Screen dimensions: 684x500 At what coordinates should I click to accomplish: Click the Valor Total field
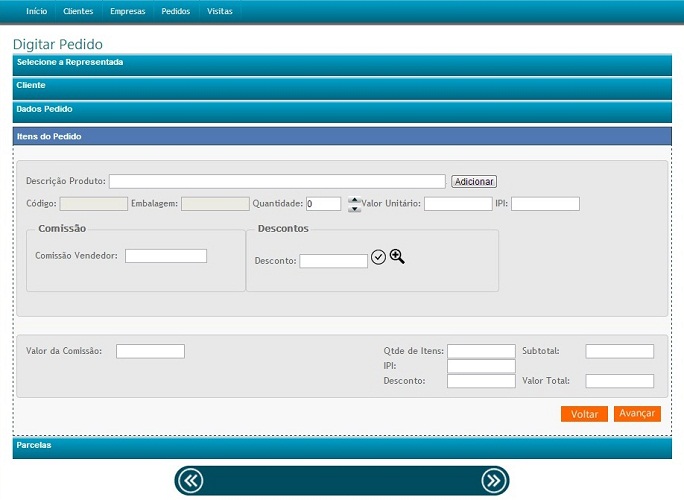coord(619,381)
